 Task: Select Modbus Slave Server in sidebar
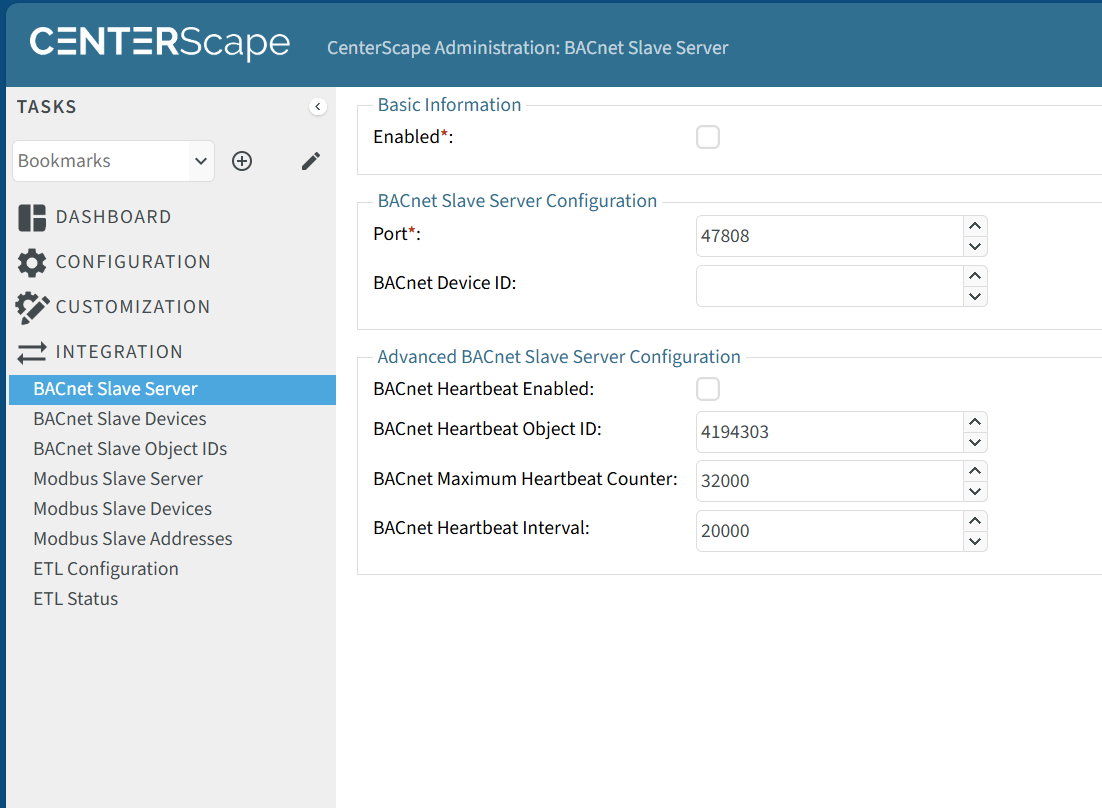(118, 479)
